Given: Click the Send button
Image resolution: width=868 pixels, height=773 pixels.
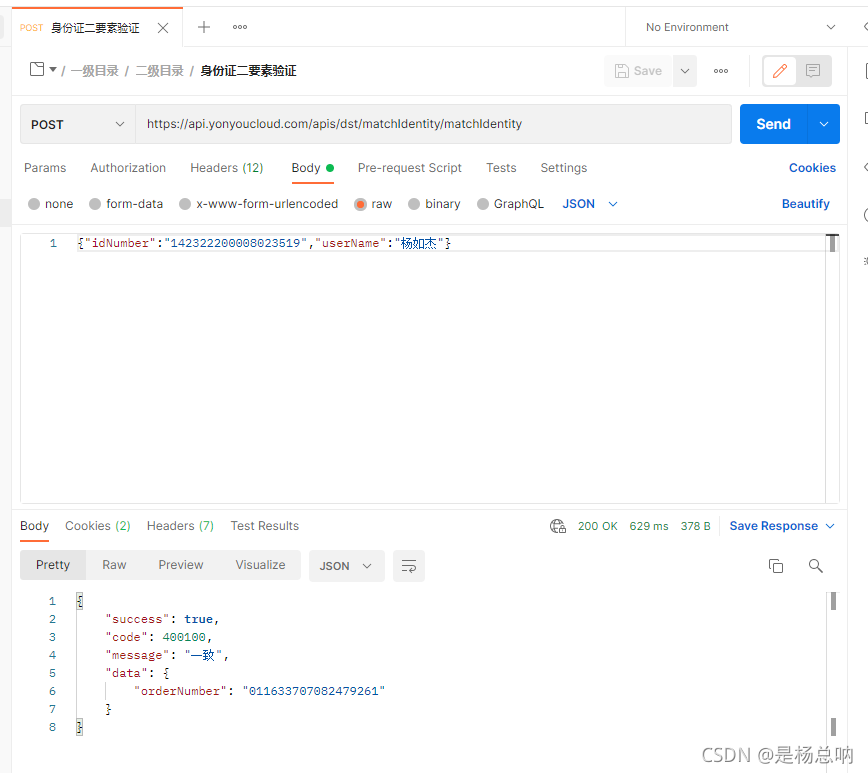Looking at the screenshot, I should (773, 124).
